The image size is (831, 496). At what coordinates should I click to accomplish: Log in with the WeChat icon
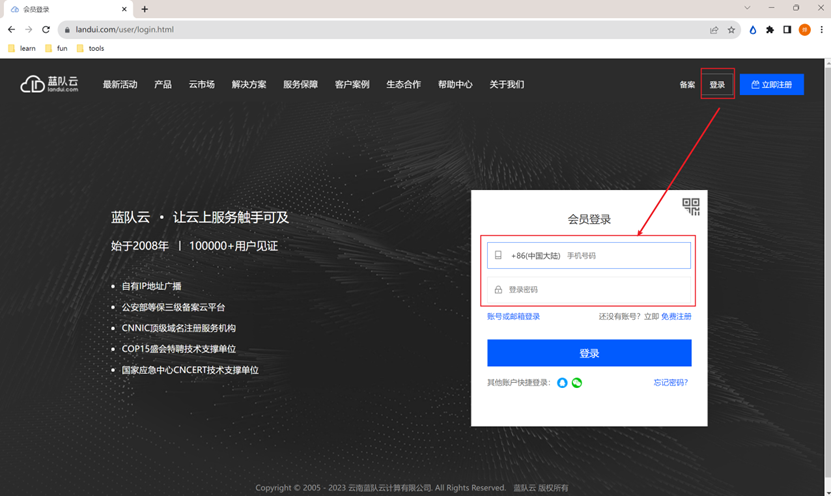pos(577,383)
